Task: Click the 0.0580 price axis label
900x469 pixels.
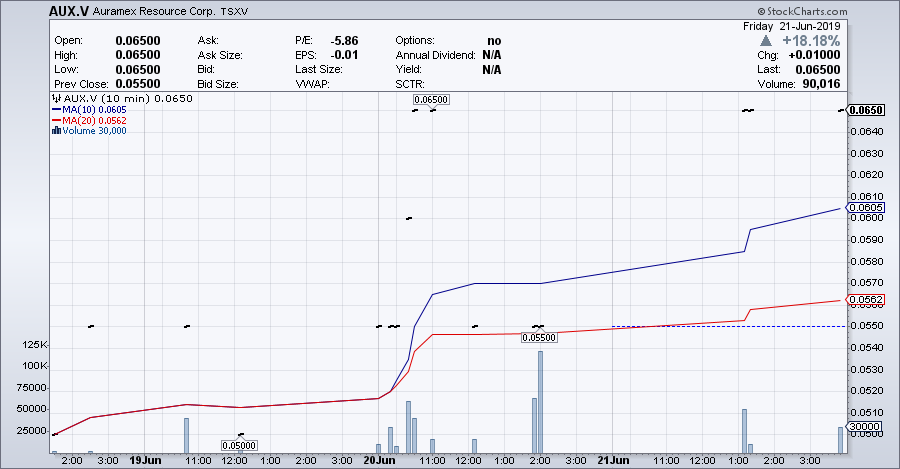Action: [x=867, y=262]
